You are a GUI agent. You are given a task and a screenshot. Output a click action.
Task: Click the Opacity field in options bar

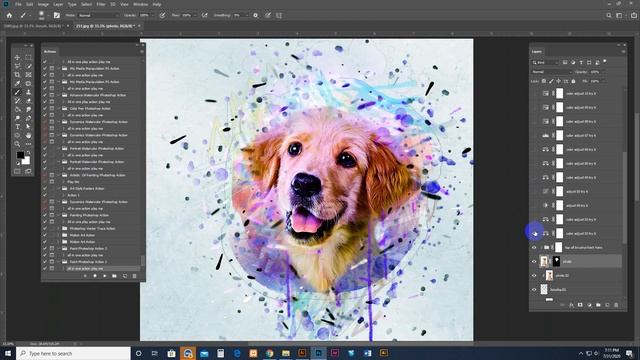(x=145, y=16)
